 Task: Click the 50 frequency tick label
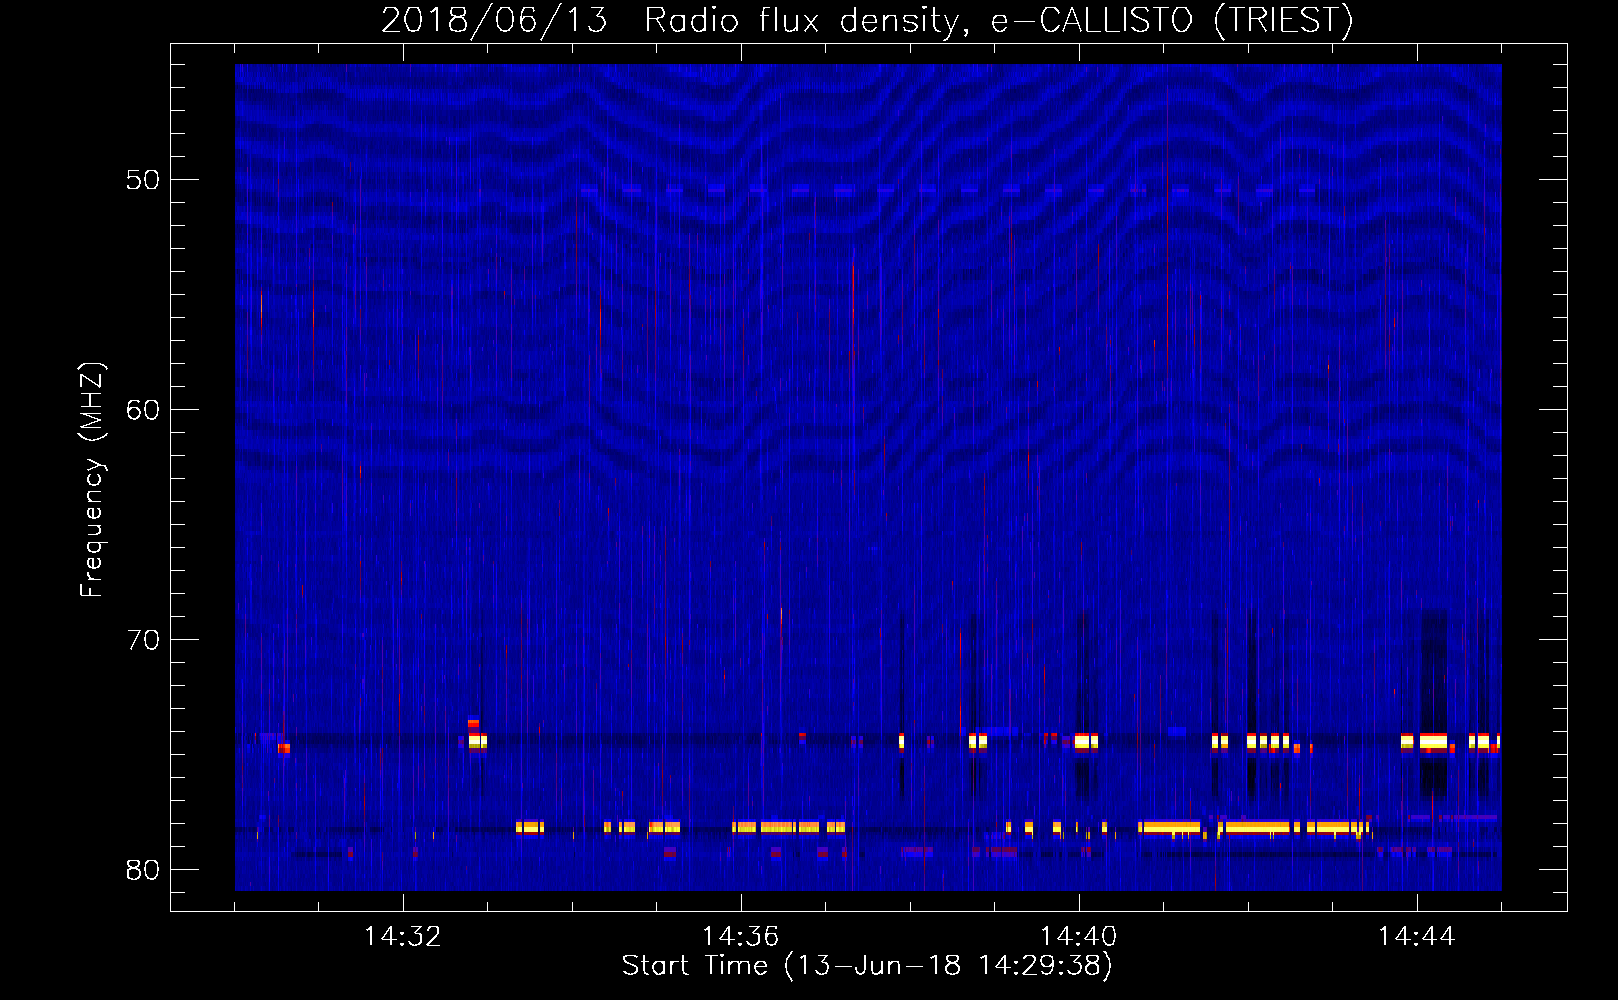pyautogui.click(x=143, y=180)
